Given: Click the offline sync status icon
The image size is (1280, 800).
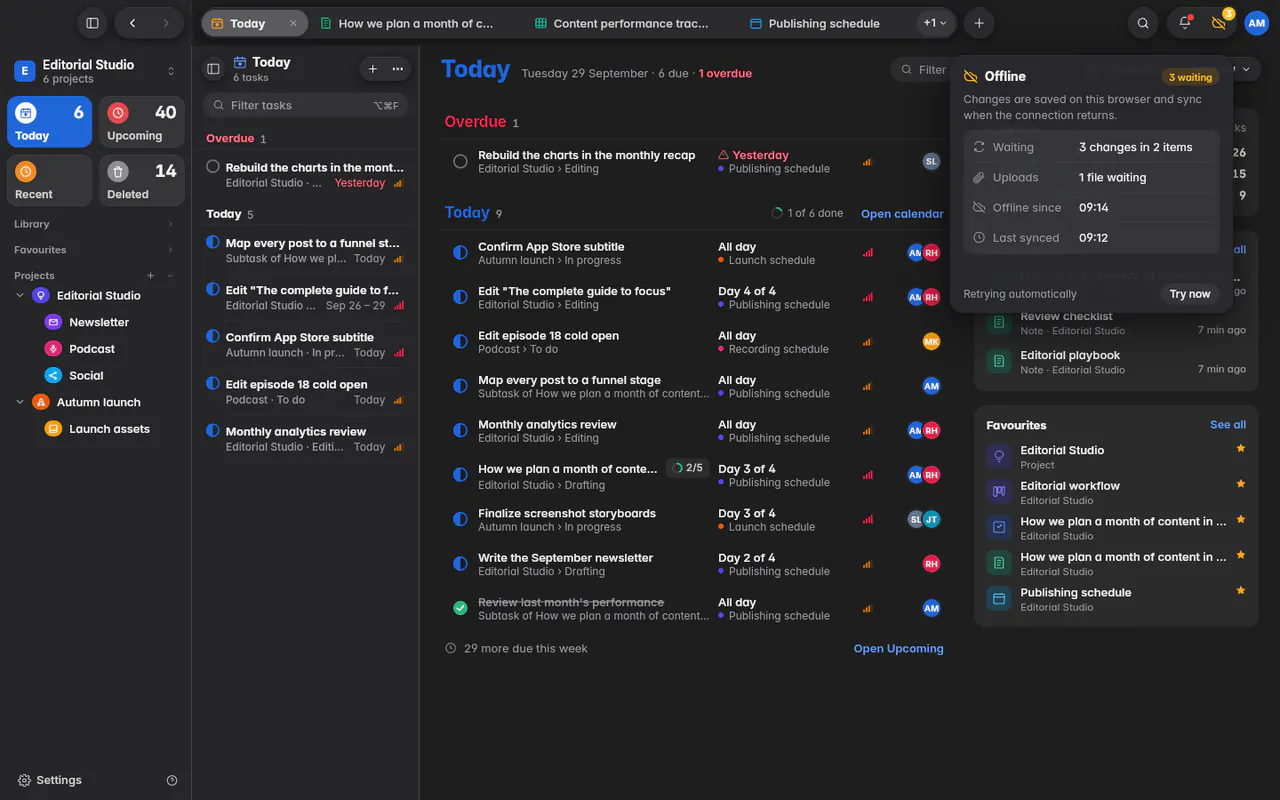Looking at the screenshot, I should [1219, 23].
